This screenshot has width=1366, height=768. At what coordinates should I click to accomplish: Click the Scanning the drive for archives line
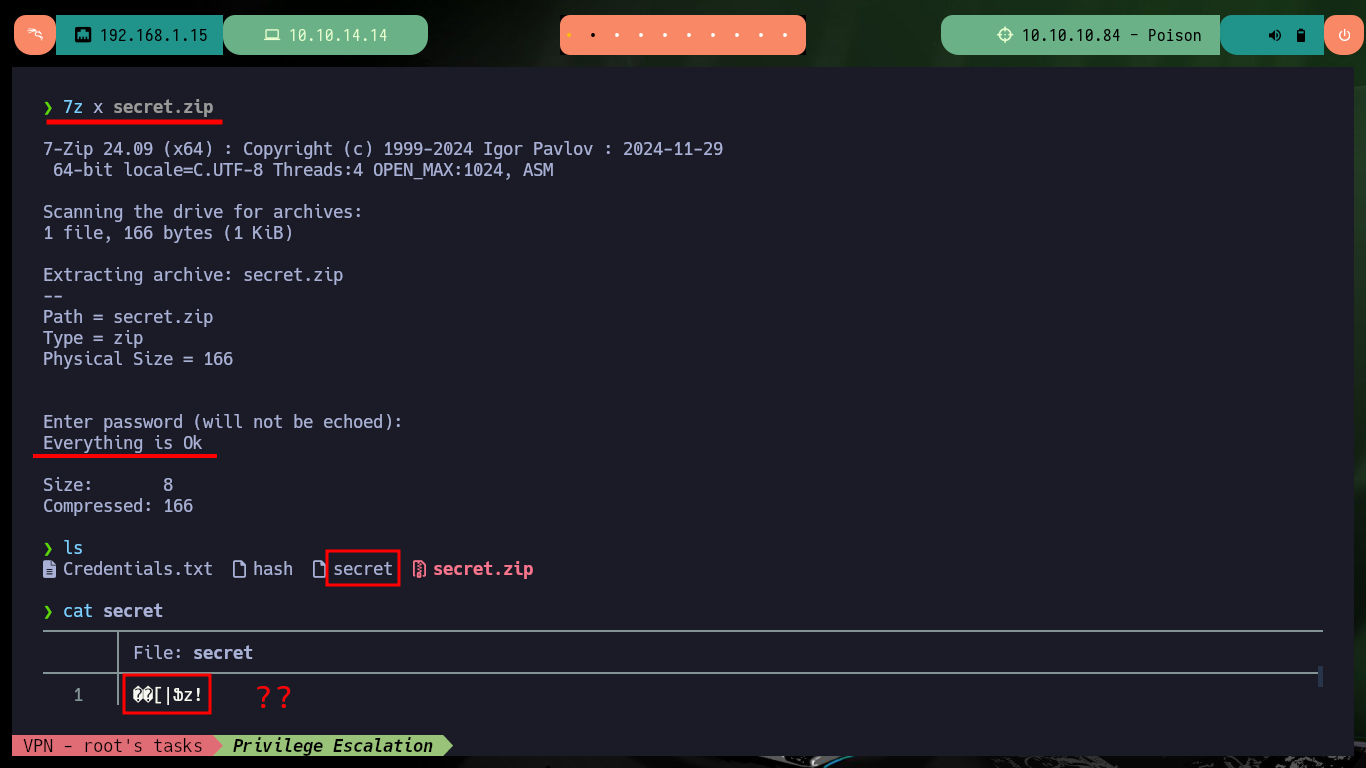pyautogui.click(x=203, y=212)
